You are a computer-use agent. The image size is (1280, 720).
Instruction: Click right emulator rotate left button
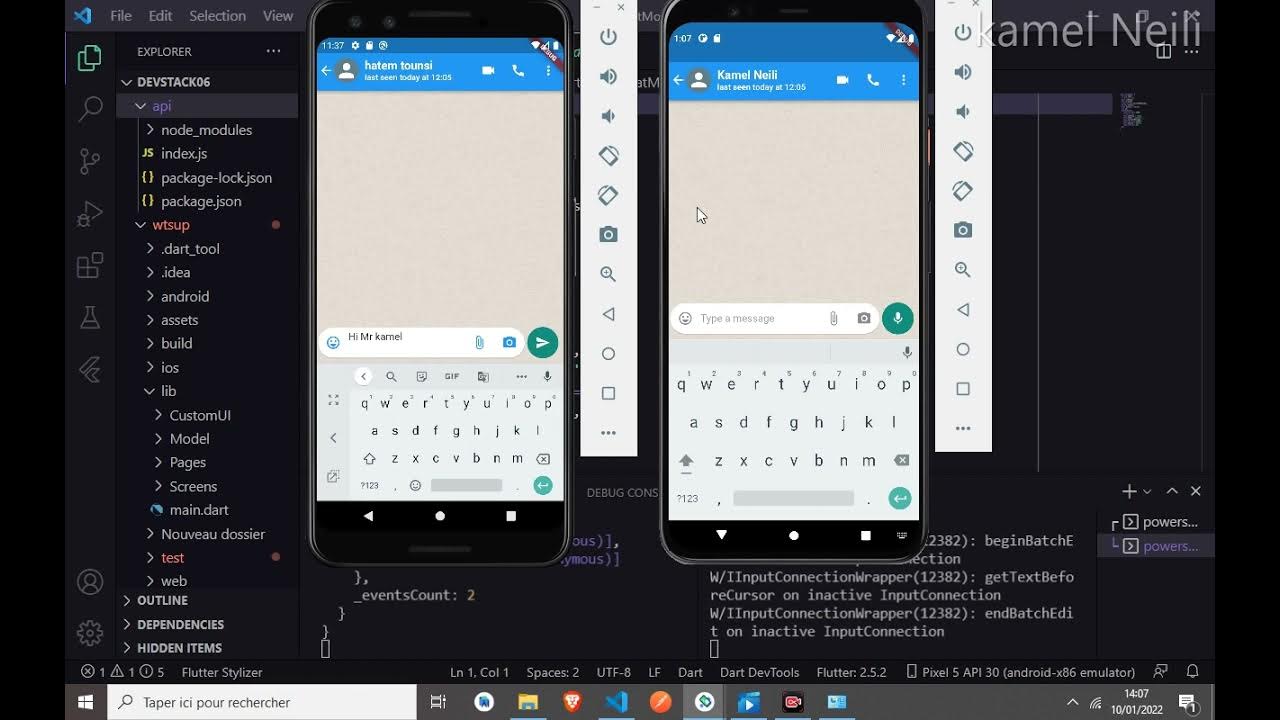pyautogui.click(x=963, y=151)
